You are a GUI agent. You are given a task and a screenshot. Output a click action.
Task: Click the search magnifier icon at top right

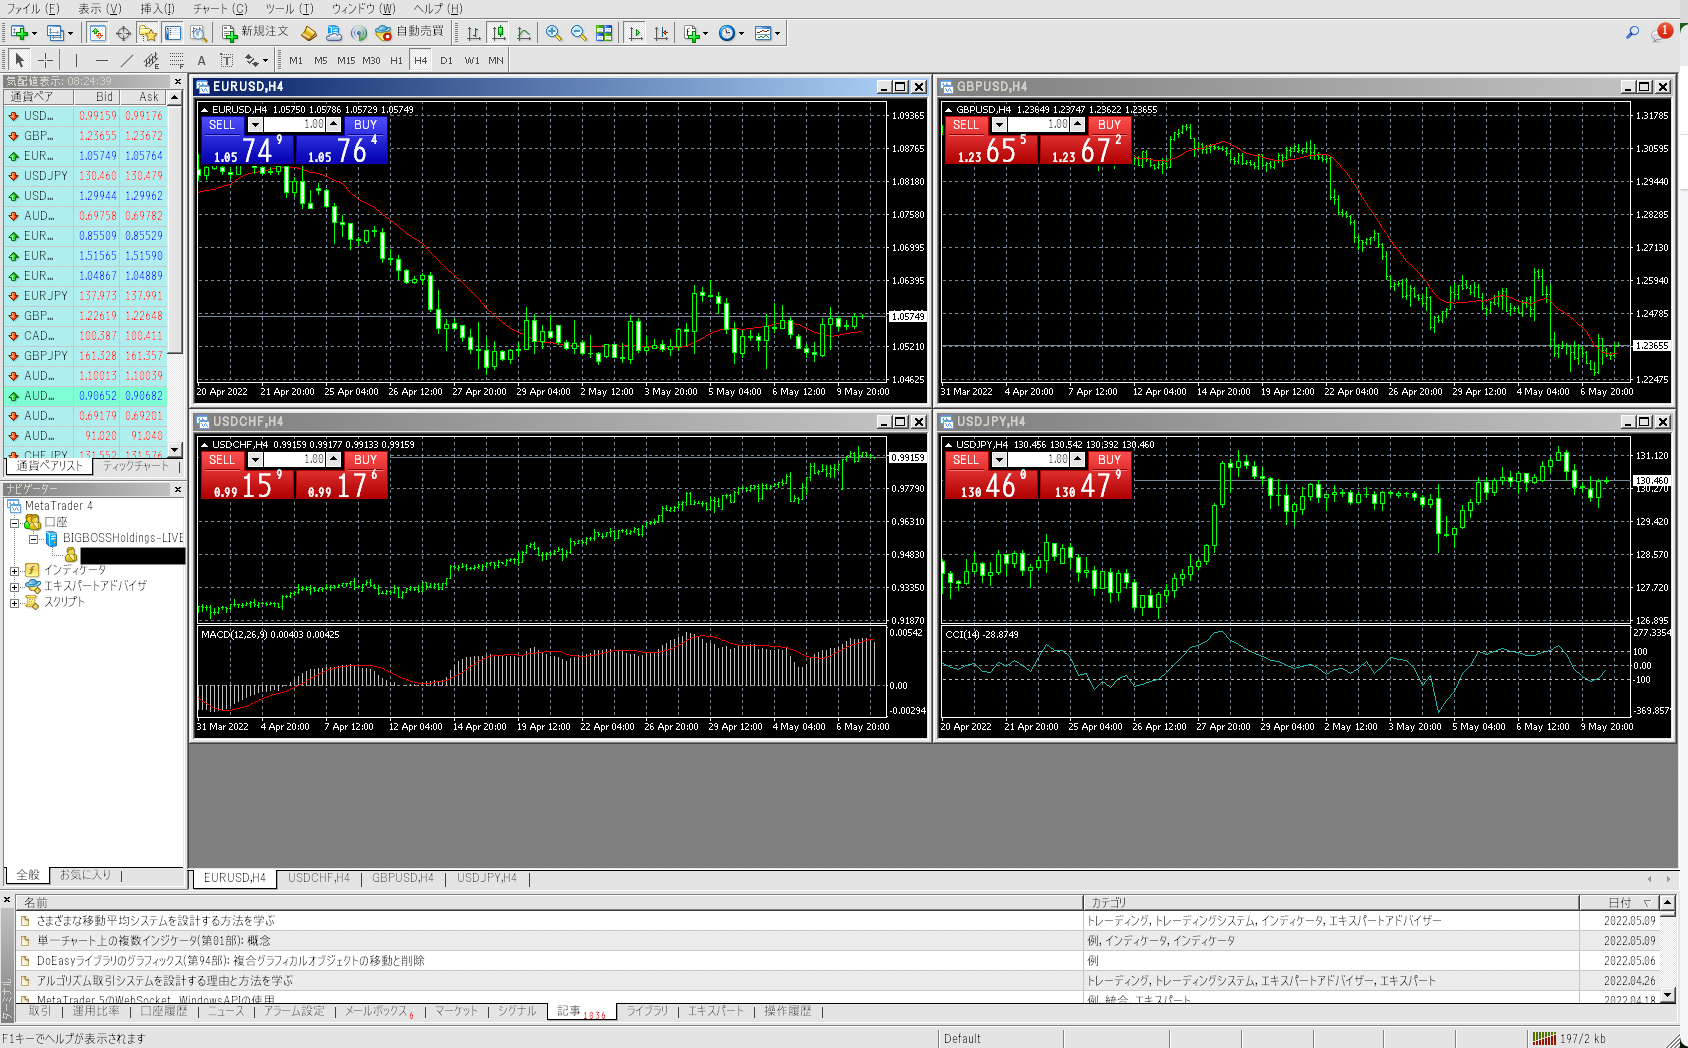coord(1632,33)
